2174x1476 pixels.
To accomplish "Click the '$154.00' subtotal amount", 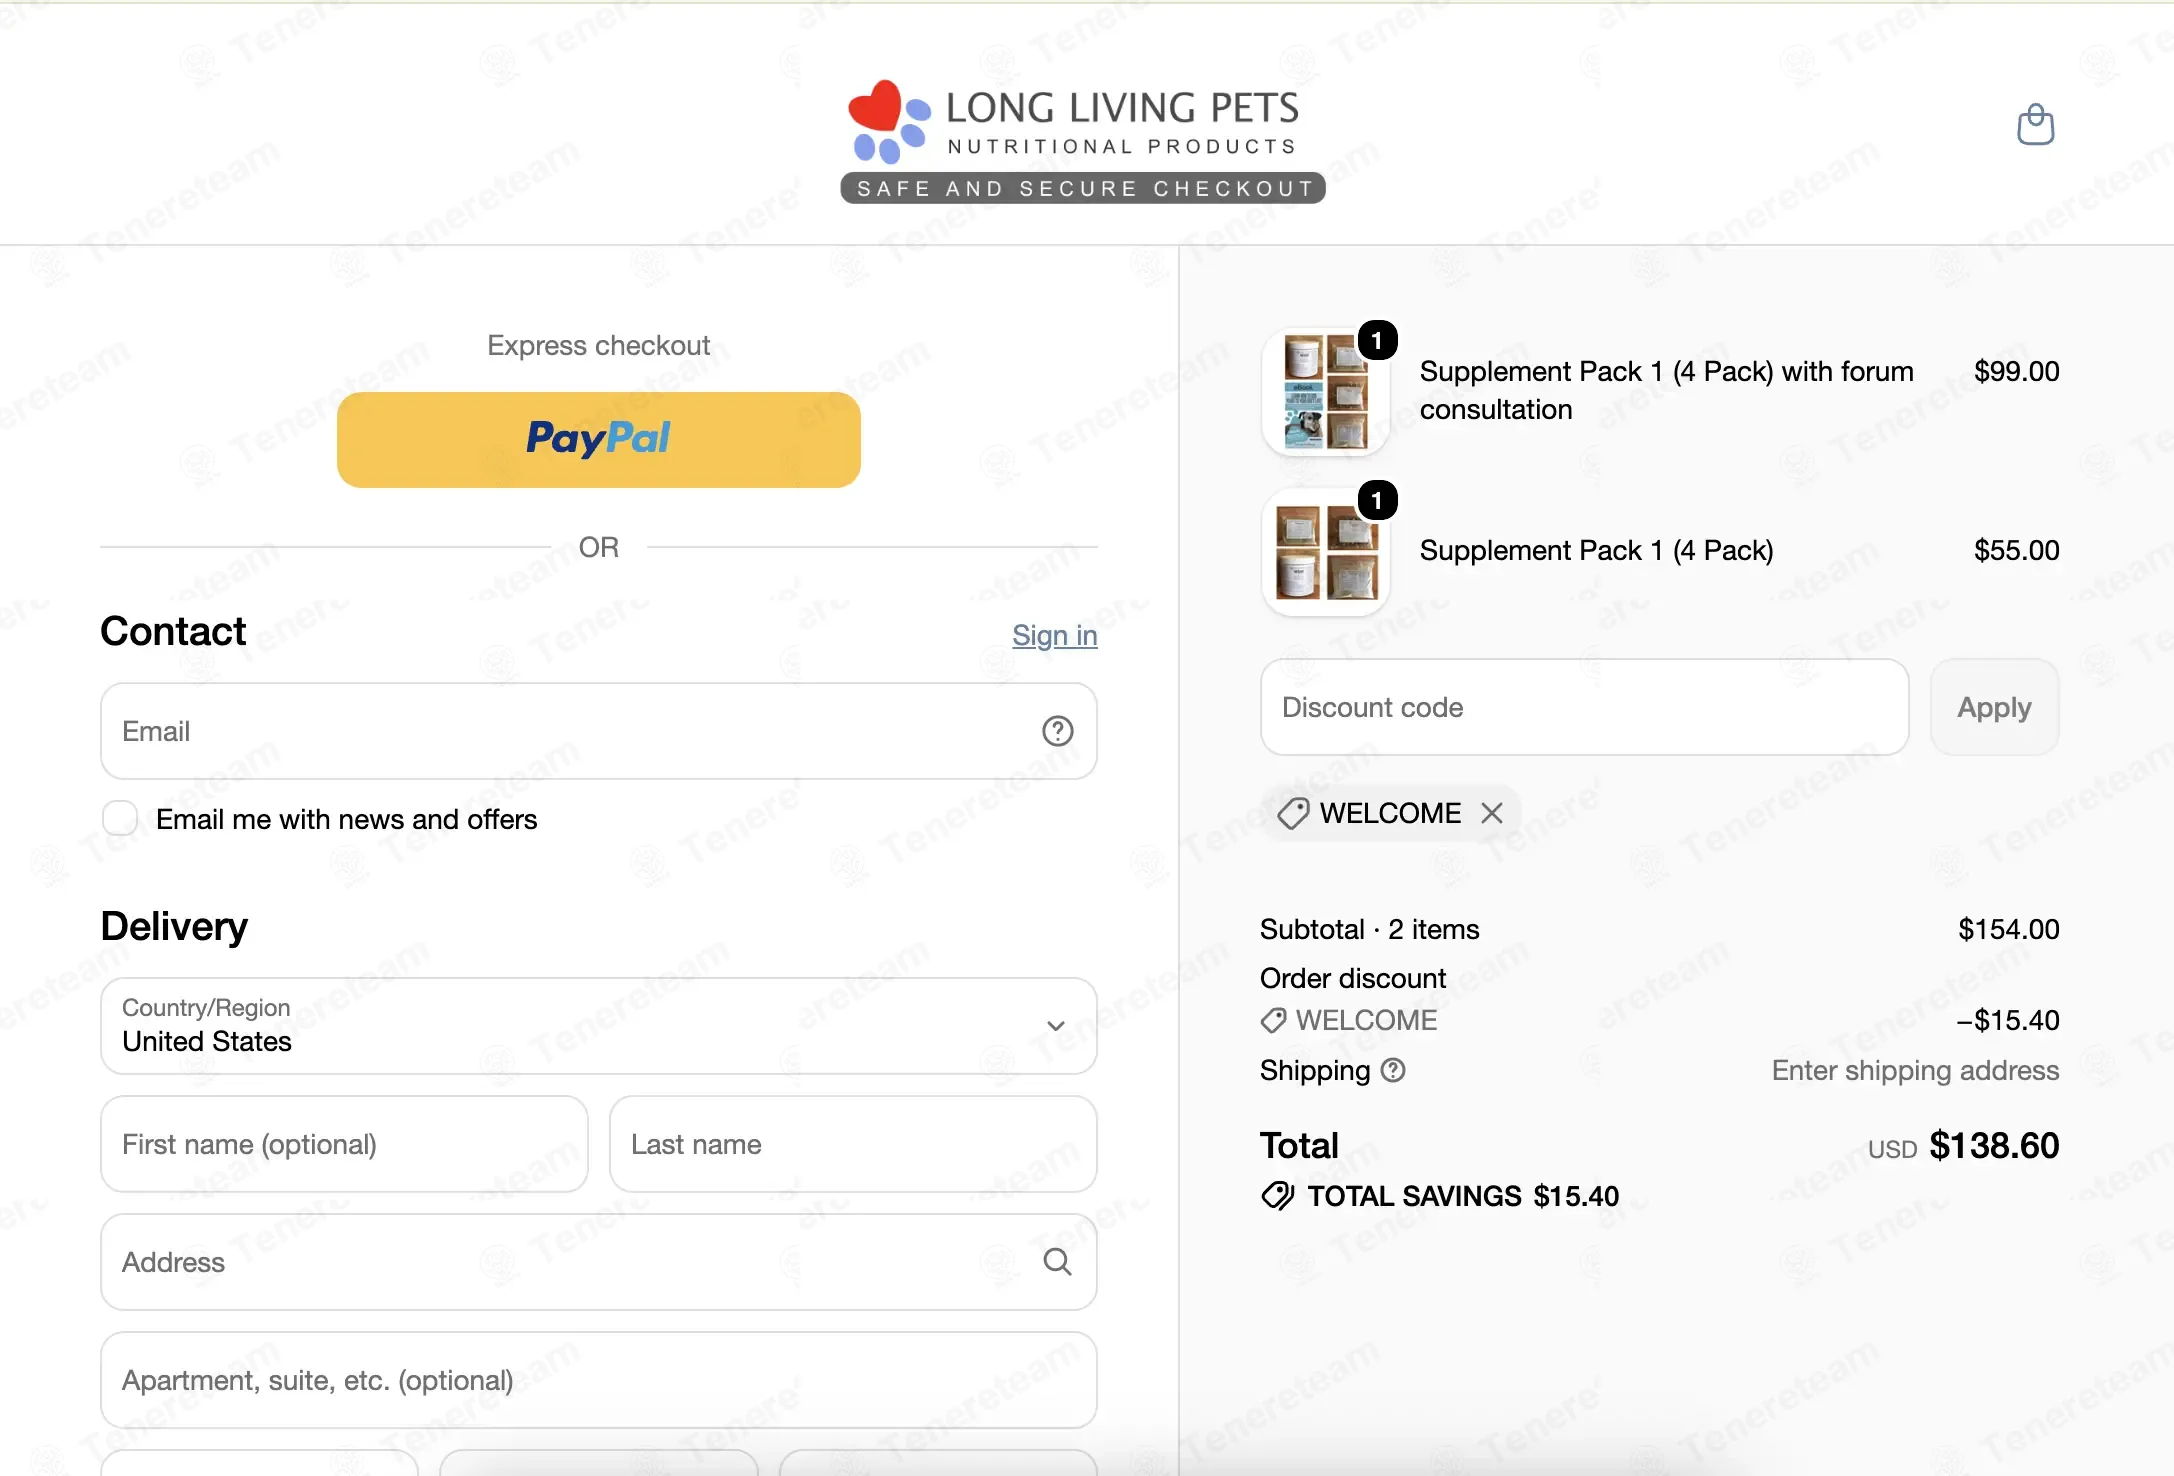I will [x=2008, y=929].
